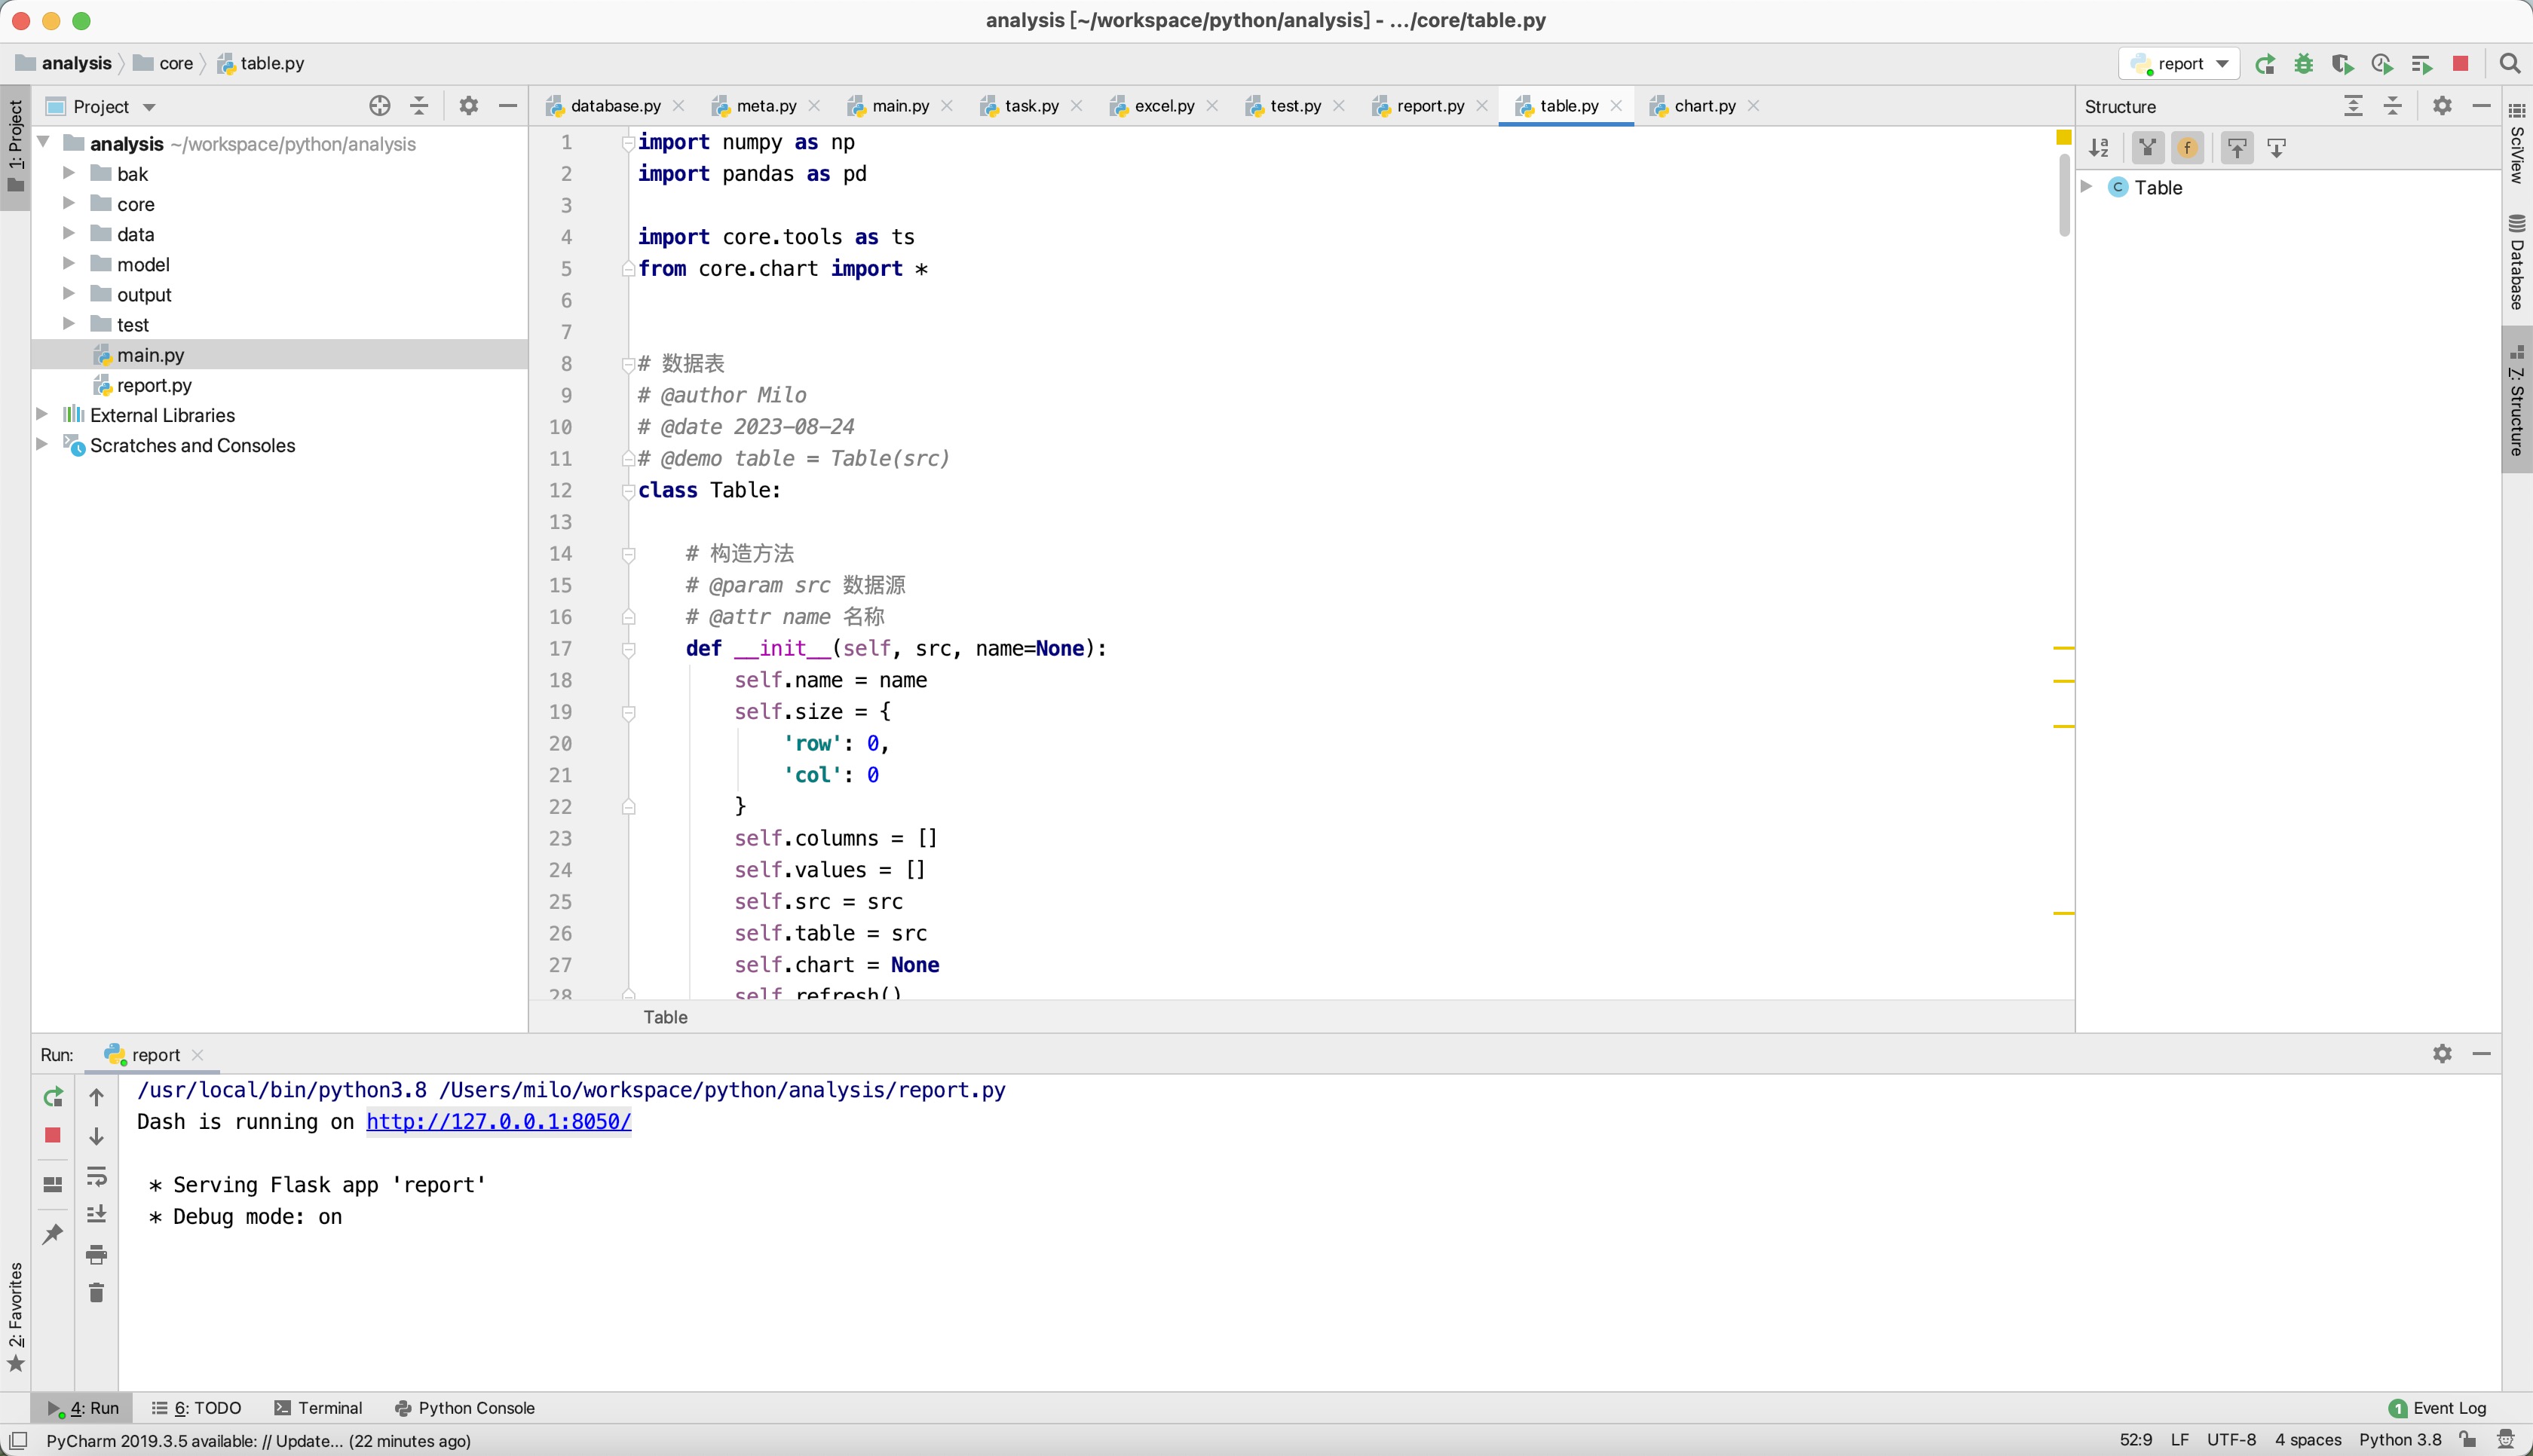Open the profiler run icon
This screenshot has width=2533, height=1456.
click(x=2382, y=64)
